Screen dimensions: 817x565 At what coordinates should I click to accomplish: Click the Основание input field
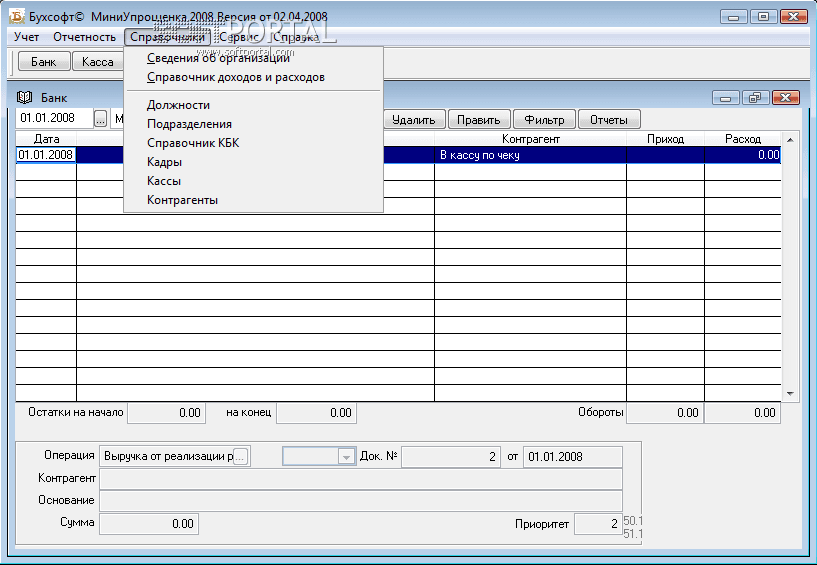[x=361, y=501]
